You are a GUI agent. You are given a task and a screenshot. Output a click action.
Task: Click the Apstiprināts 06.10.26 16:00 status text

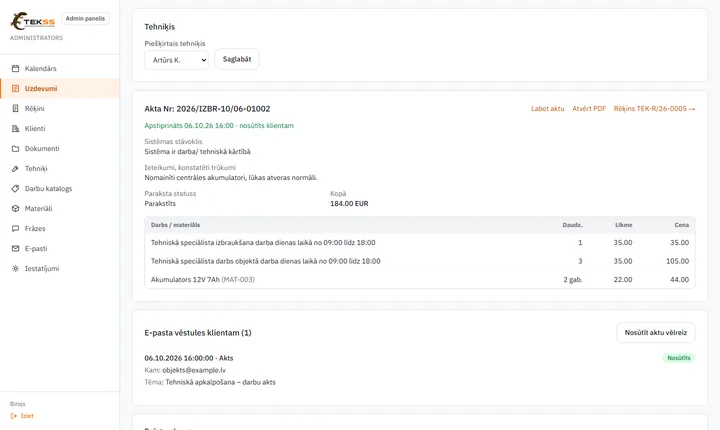pyautogui.click(x=219, y=125)
